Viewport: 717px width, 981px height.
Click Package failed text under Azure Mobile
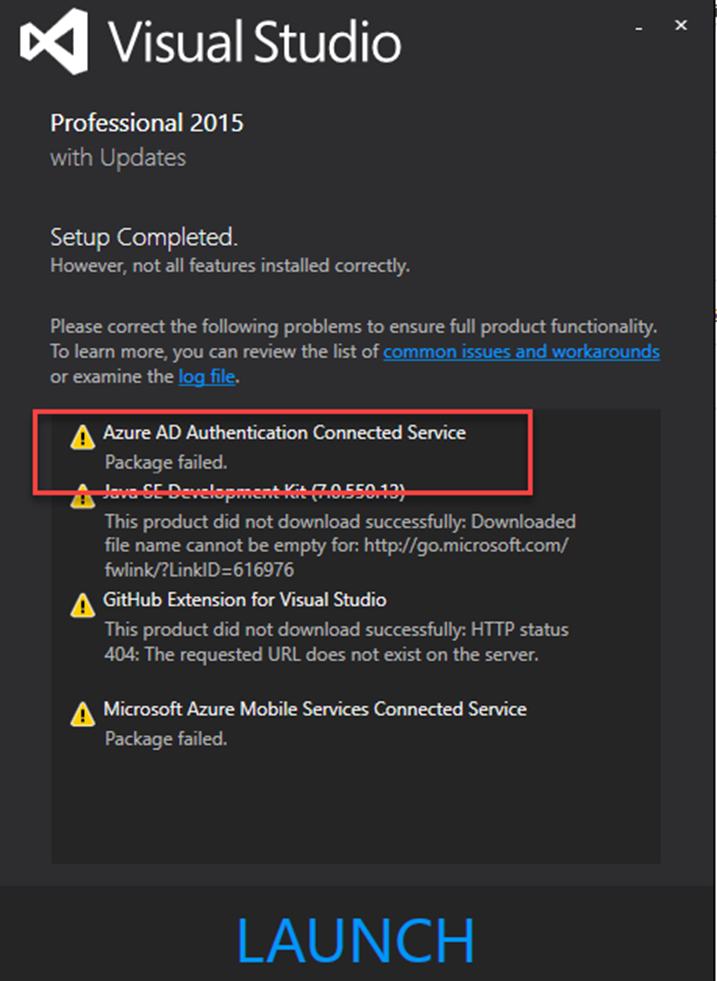click(x=166, y=739)
